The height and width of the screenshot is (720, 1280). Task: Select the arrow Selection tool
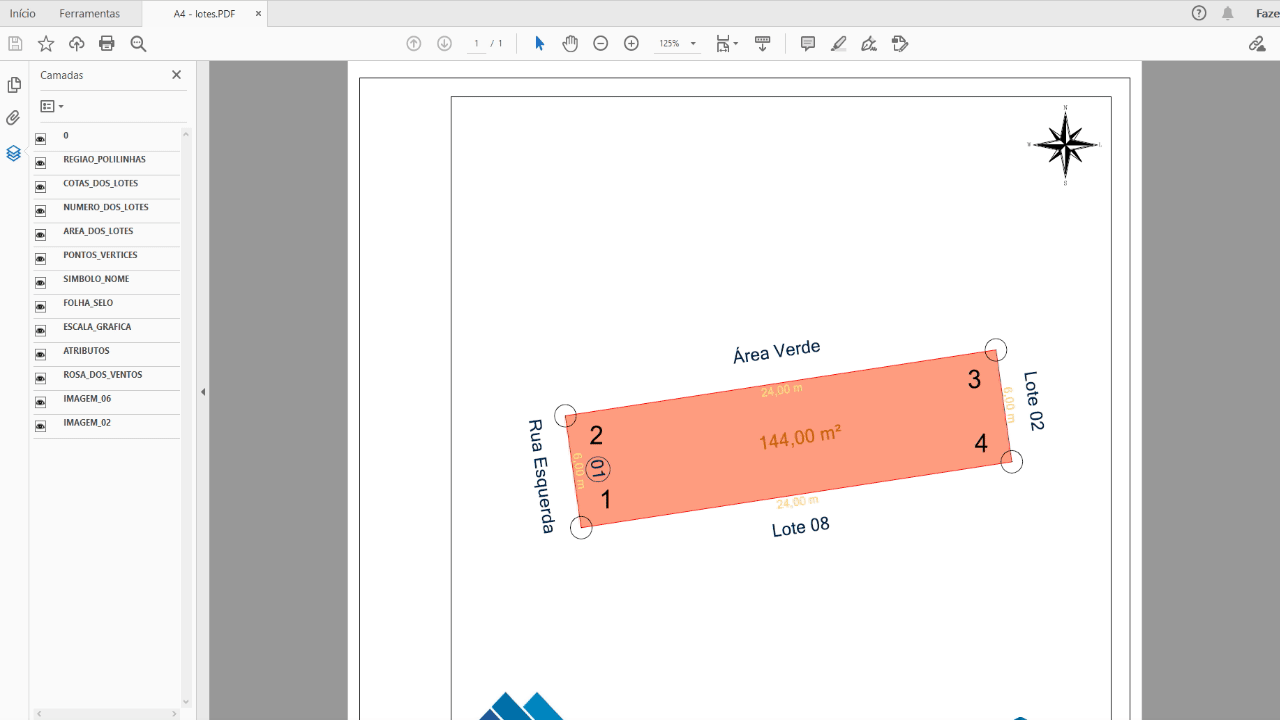pos(539,44)
